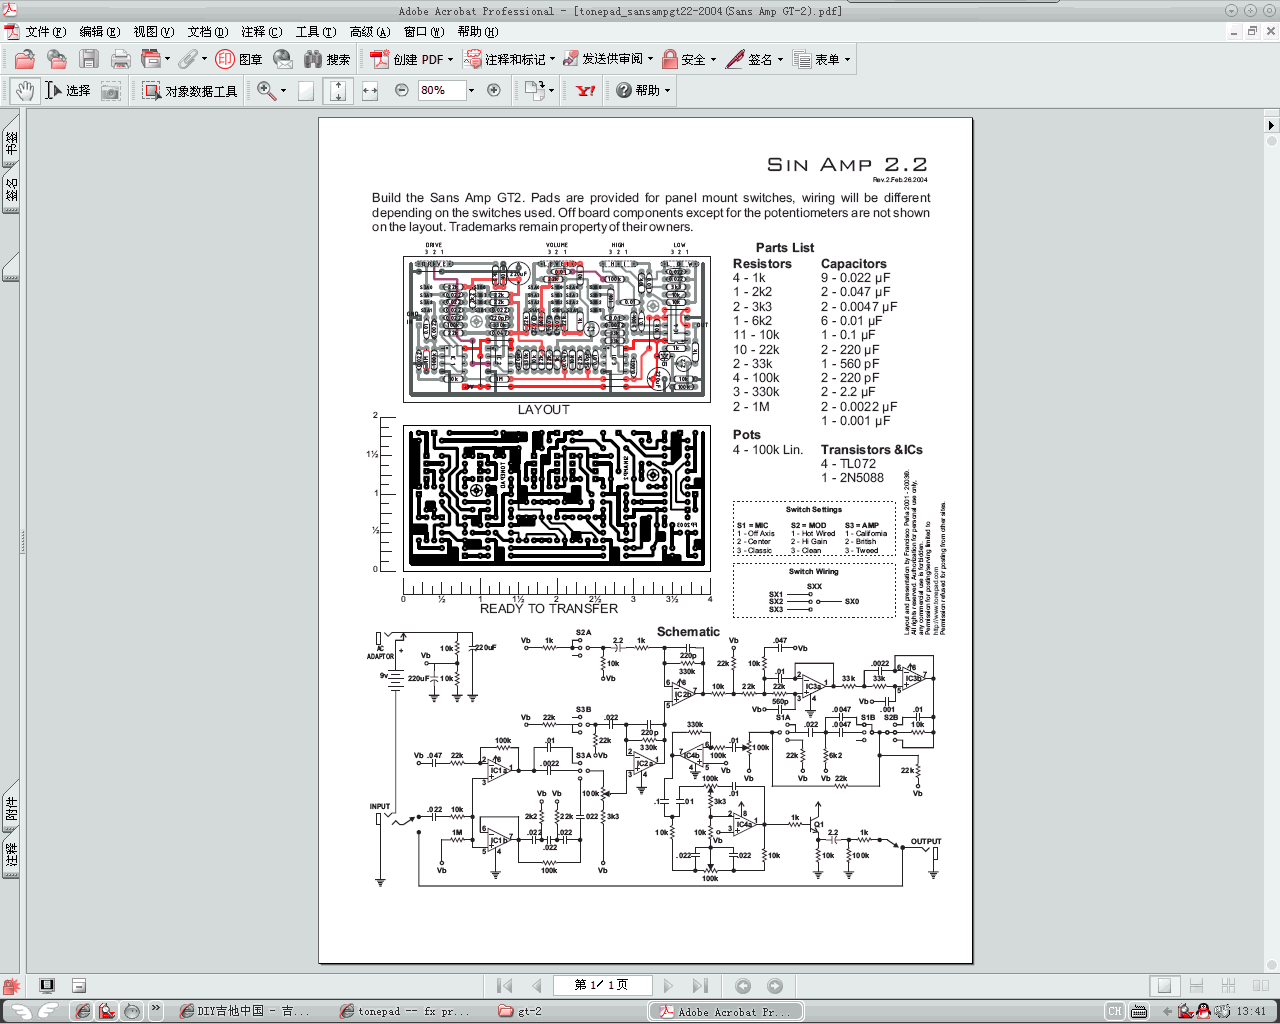The height and width of the screenshot is (1024, 1280).
Task: Click the Next View forward button
Action: 775,986
